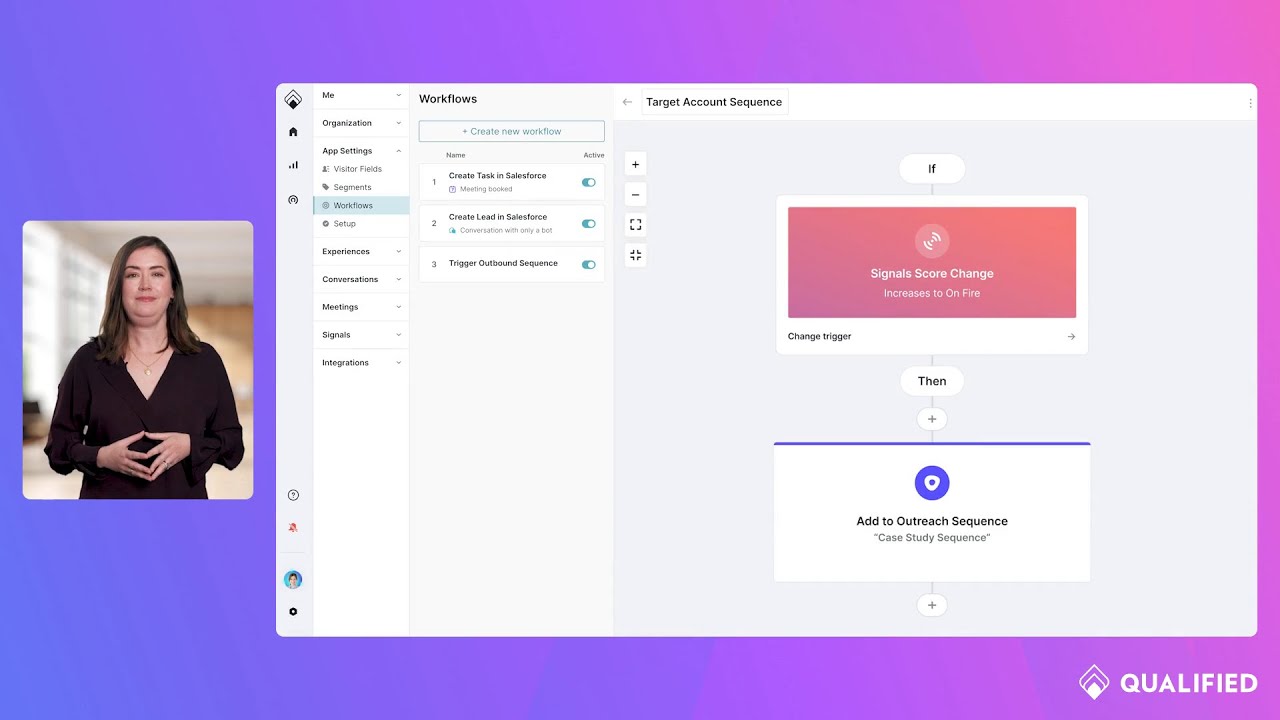Click the If condition label
The width and height of the screenshot is (1280, 720).
coord(932,169)
